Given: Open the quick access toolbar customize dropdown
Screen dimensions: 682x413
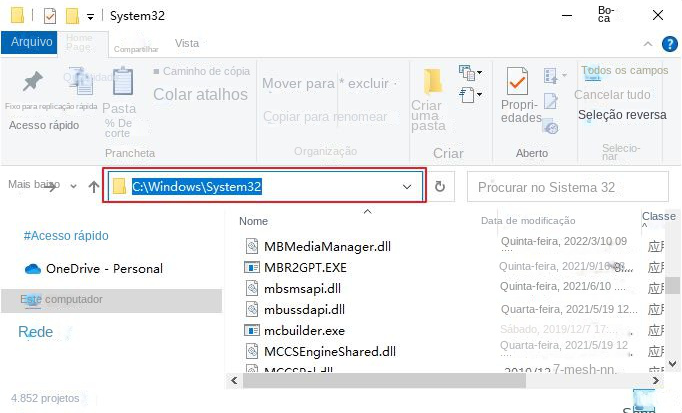Looking at the screenshot, I should click(x=90, y=17).
